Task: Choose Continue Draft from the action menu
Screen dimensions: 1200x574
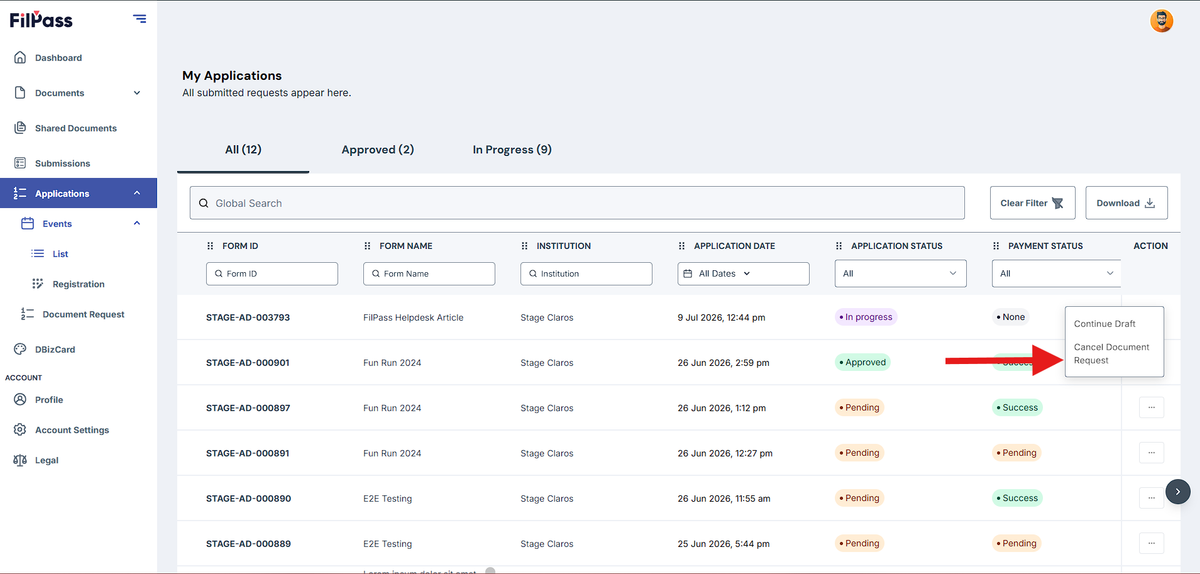Action: click(1105, 324)
